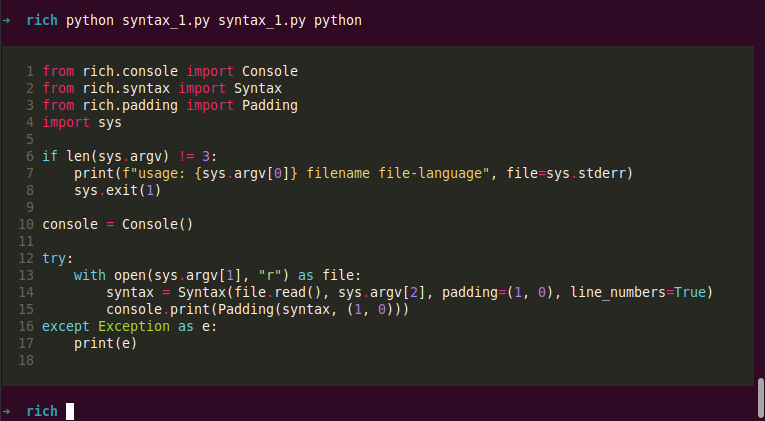765x421 pixels.
Task: Click the 'except' keyword on line 16
Action: [66, 326]
